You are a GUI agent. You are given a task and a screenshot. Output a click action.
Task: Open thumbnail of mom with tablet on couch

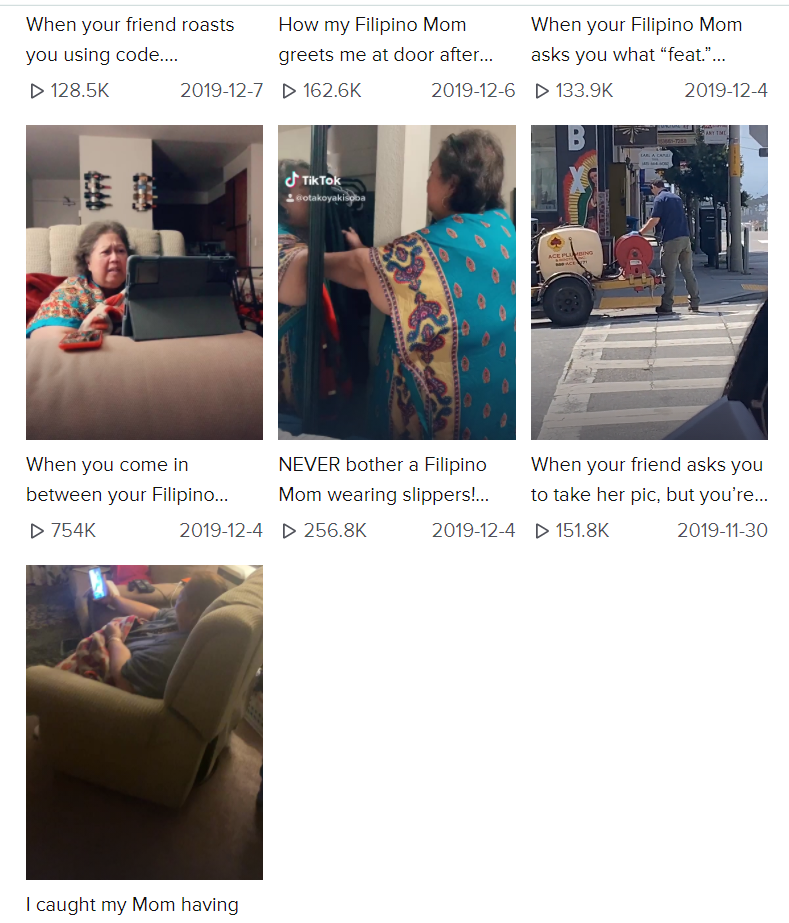[144, 282]
